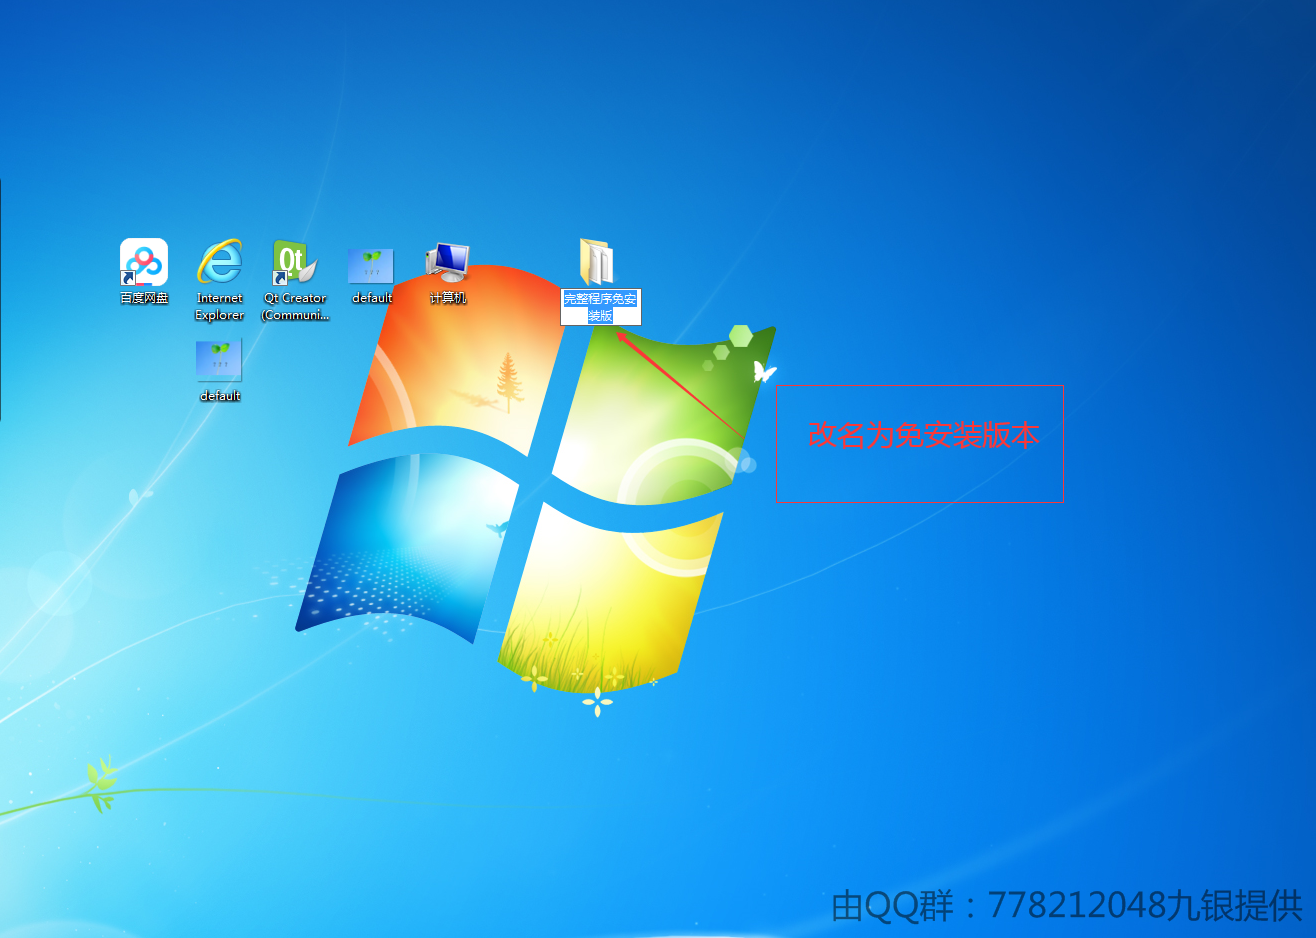Screen dimensions: 1316x938
Task: Select the 计算机 desktop icon
Action: point(447,263)
